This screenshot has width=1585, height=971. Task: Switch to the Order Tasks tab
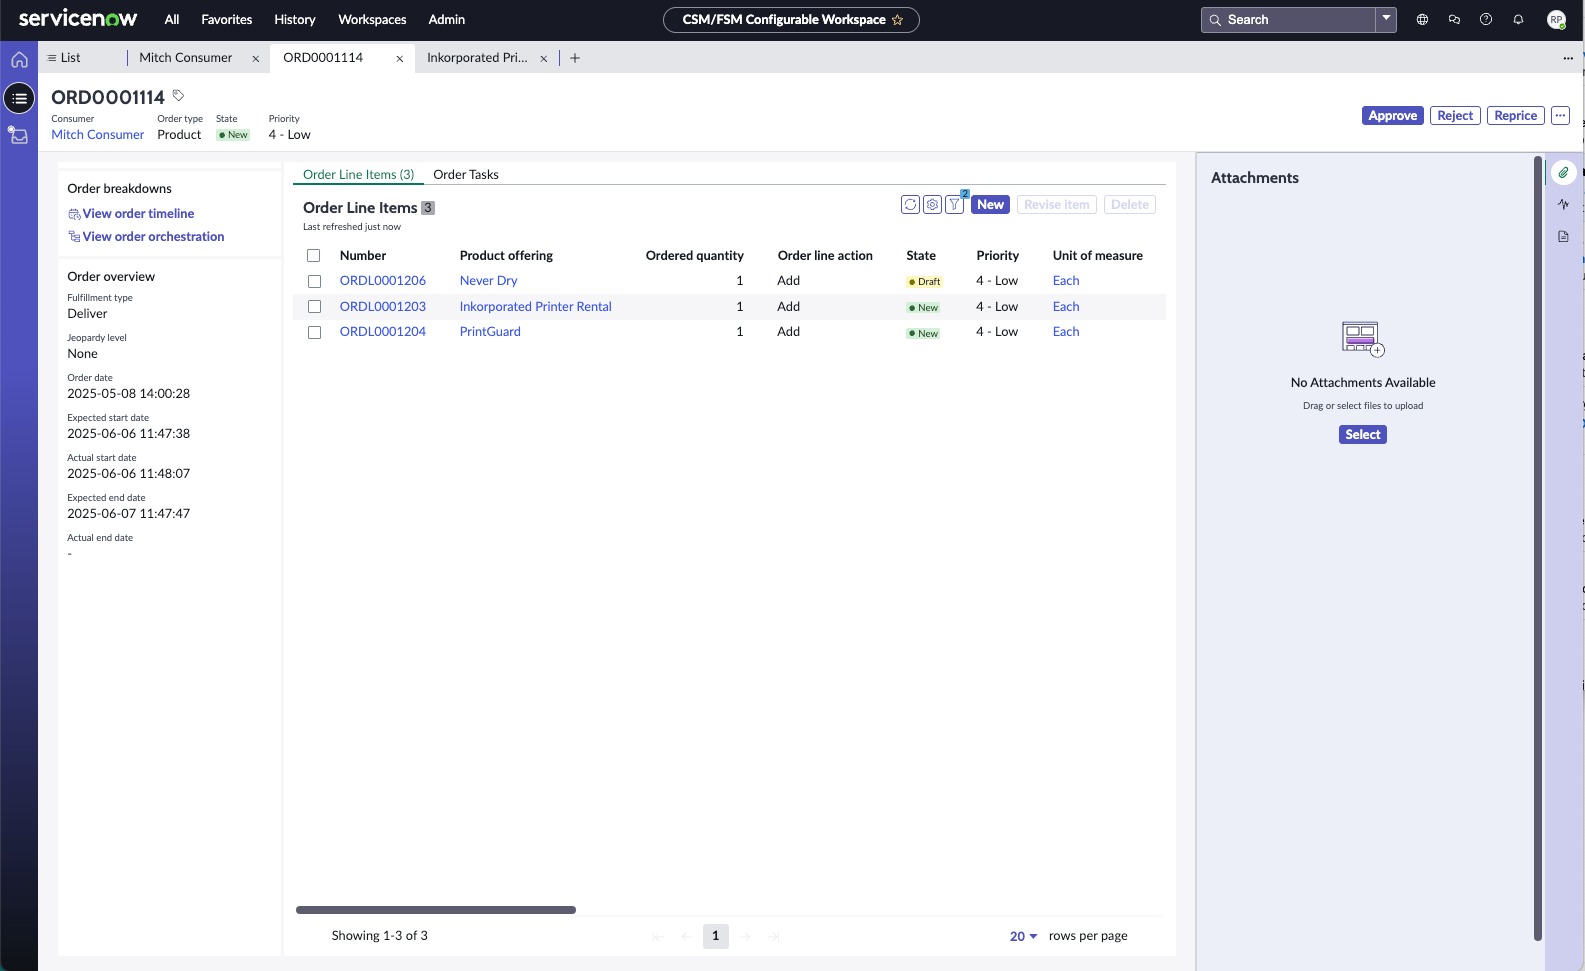[x=466, y=174]
